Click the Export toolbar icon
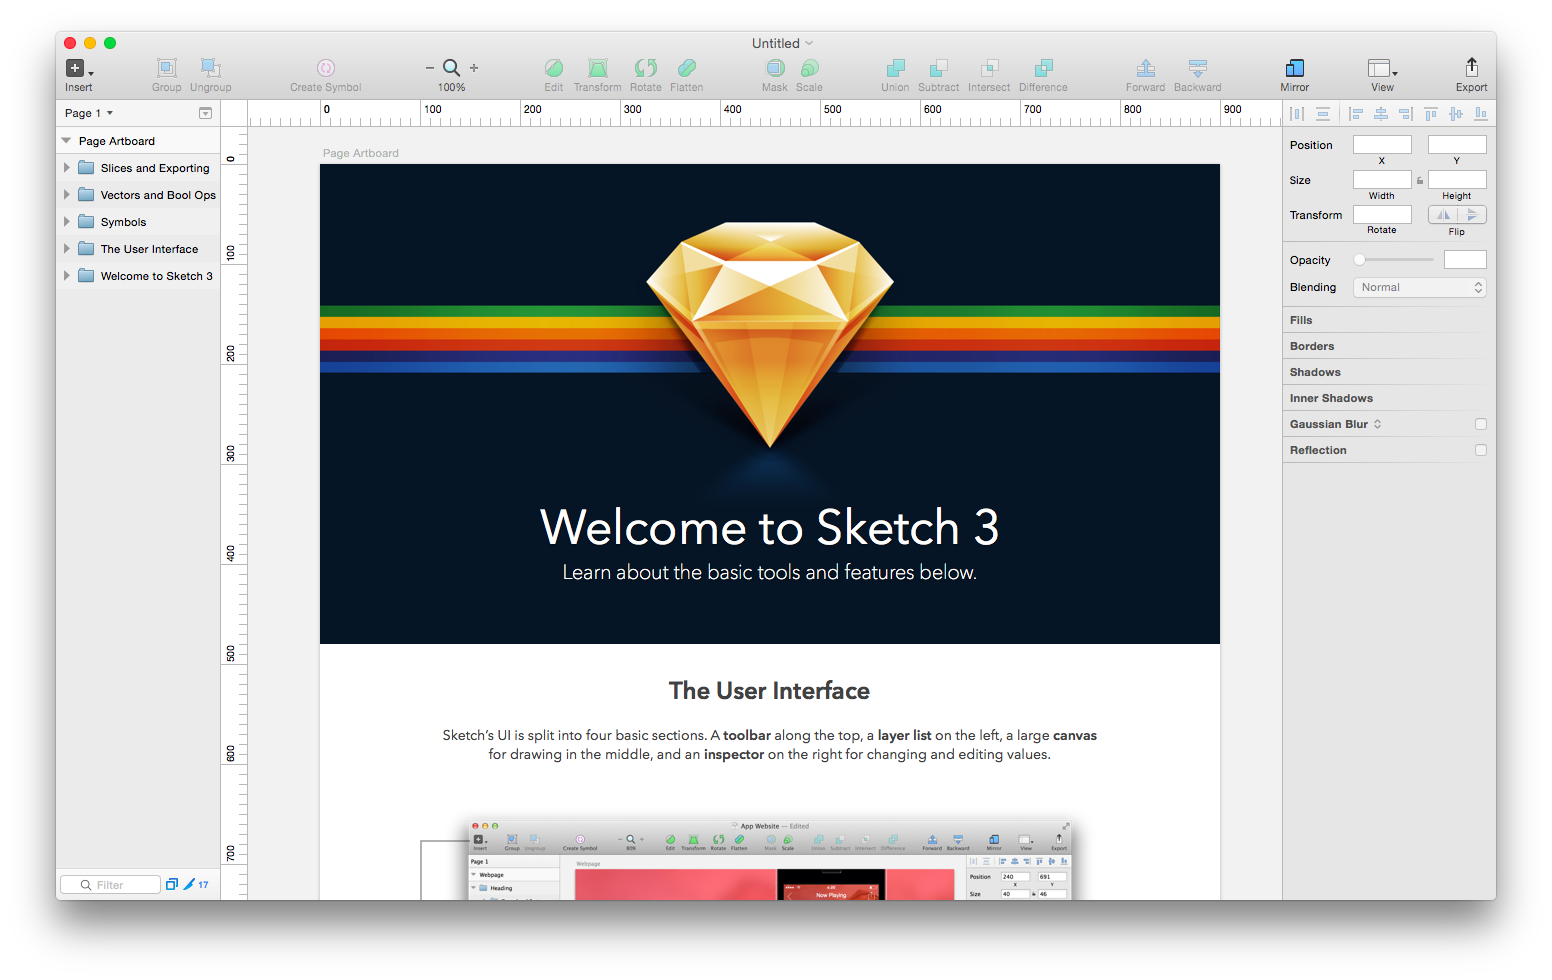This screenshot has width=1552, height=980. click(1472, 67)
